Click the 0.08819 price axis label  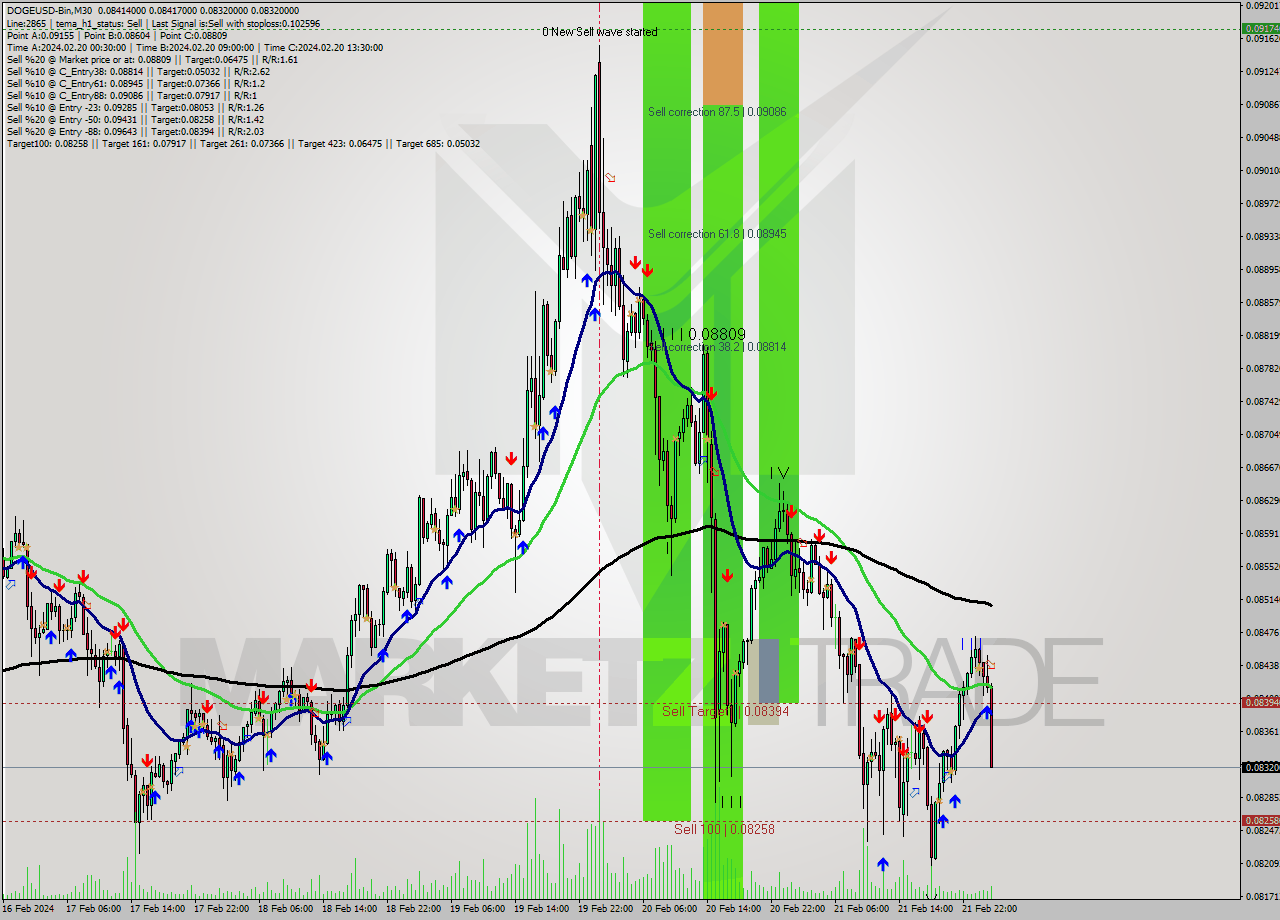[1263, 335]
